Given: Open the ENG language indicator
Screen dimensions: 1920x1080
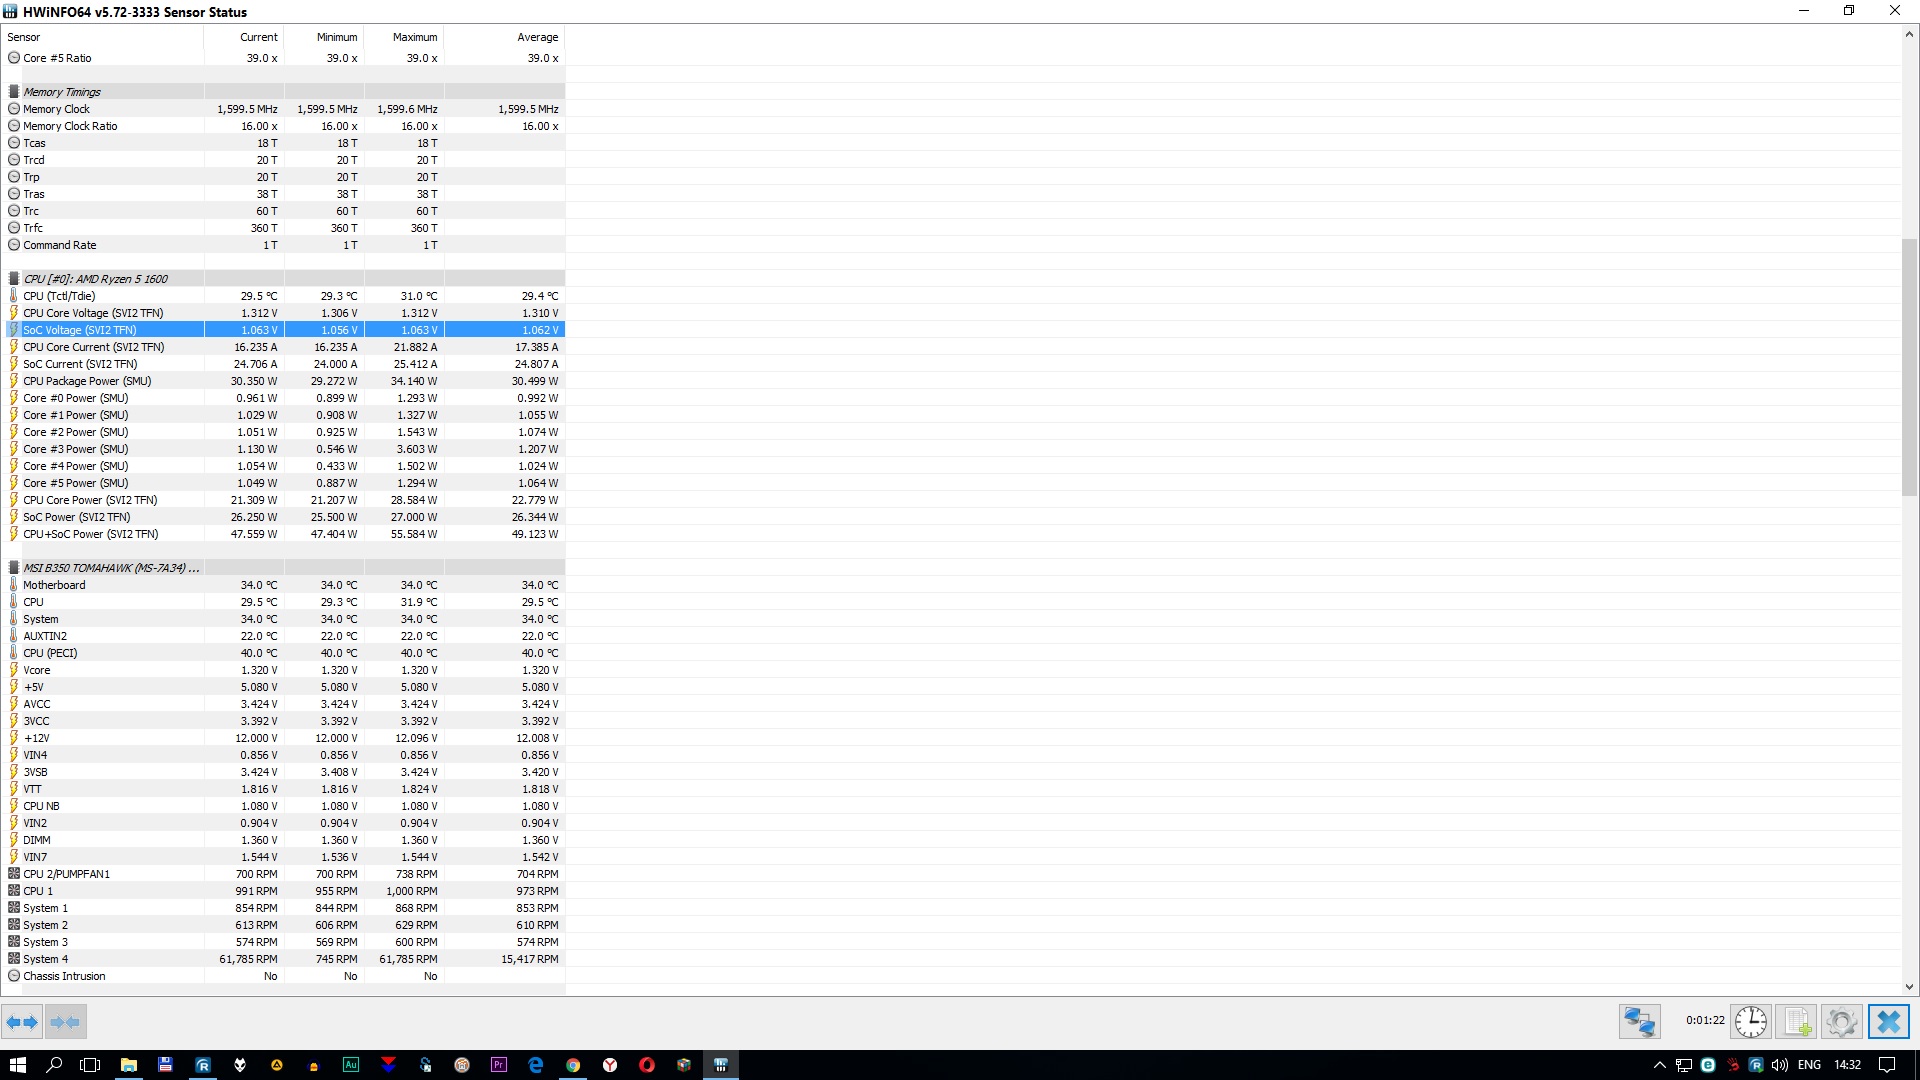Looking at the screenshot, I should 1809,1065.
